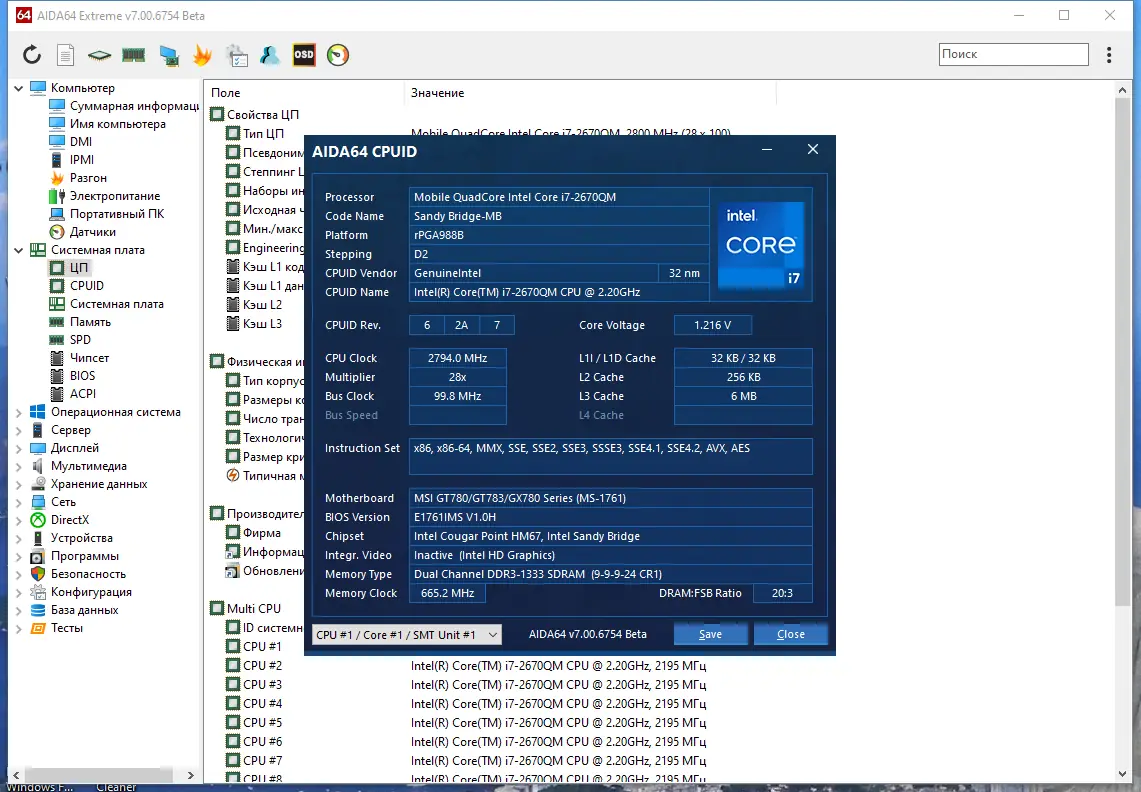Click Фирма row under manufacturer section
The width and height of the screenshot is (1141, 792).
coord(253,533)
